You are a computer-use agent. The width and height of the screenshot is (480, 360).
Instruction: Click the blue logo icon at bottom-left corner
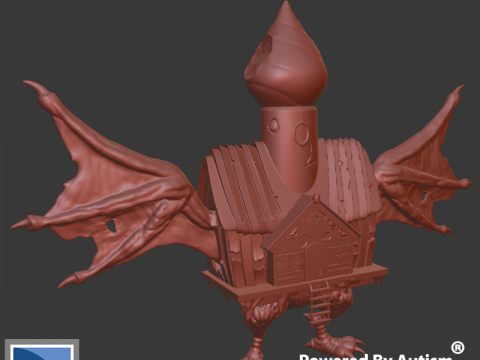42,350
